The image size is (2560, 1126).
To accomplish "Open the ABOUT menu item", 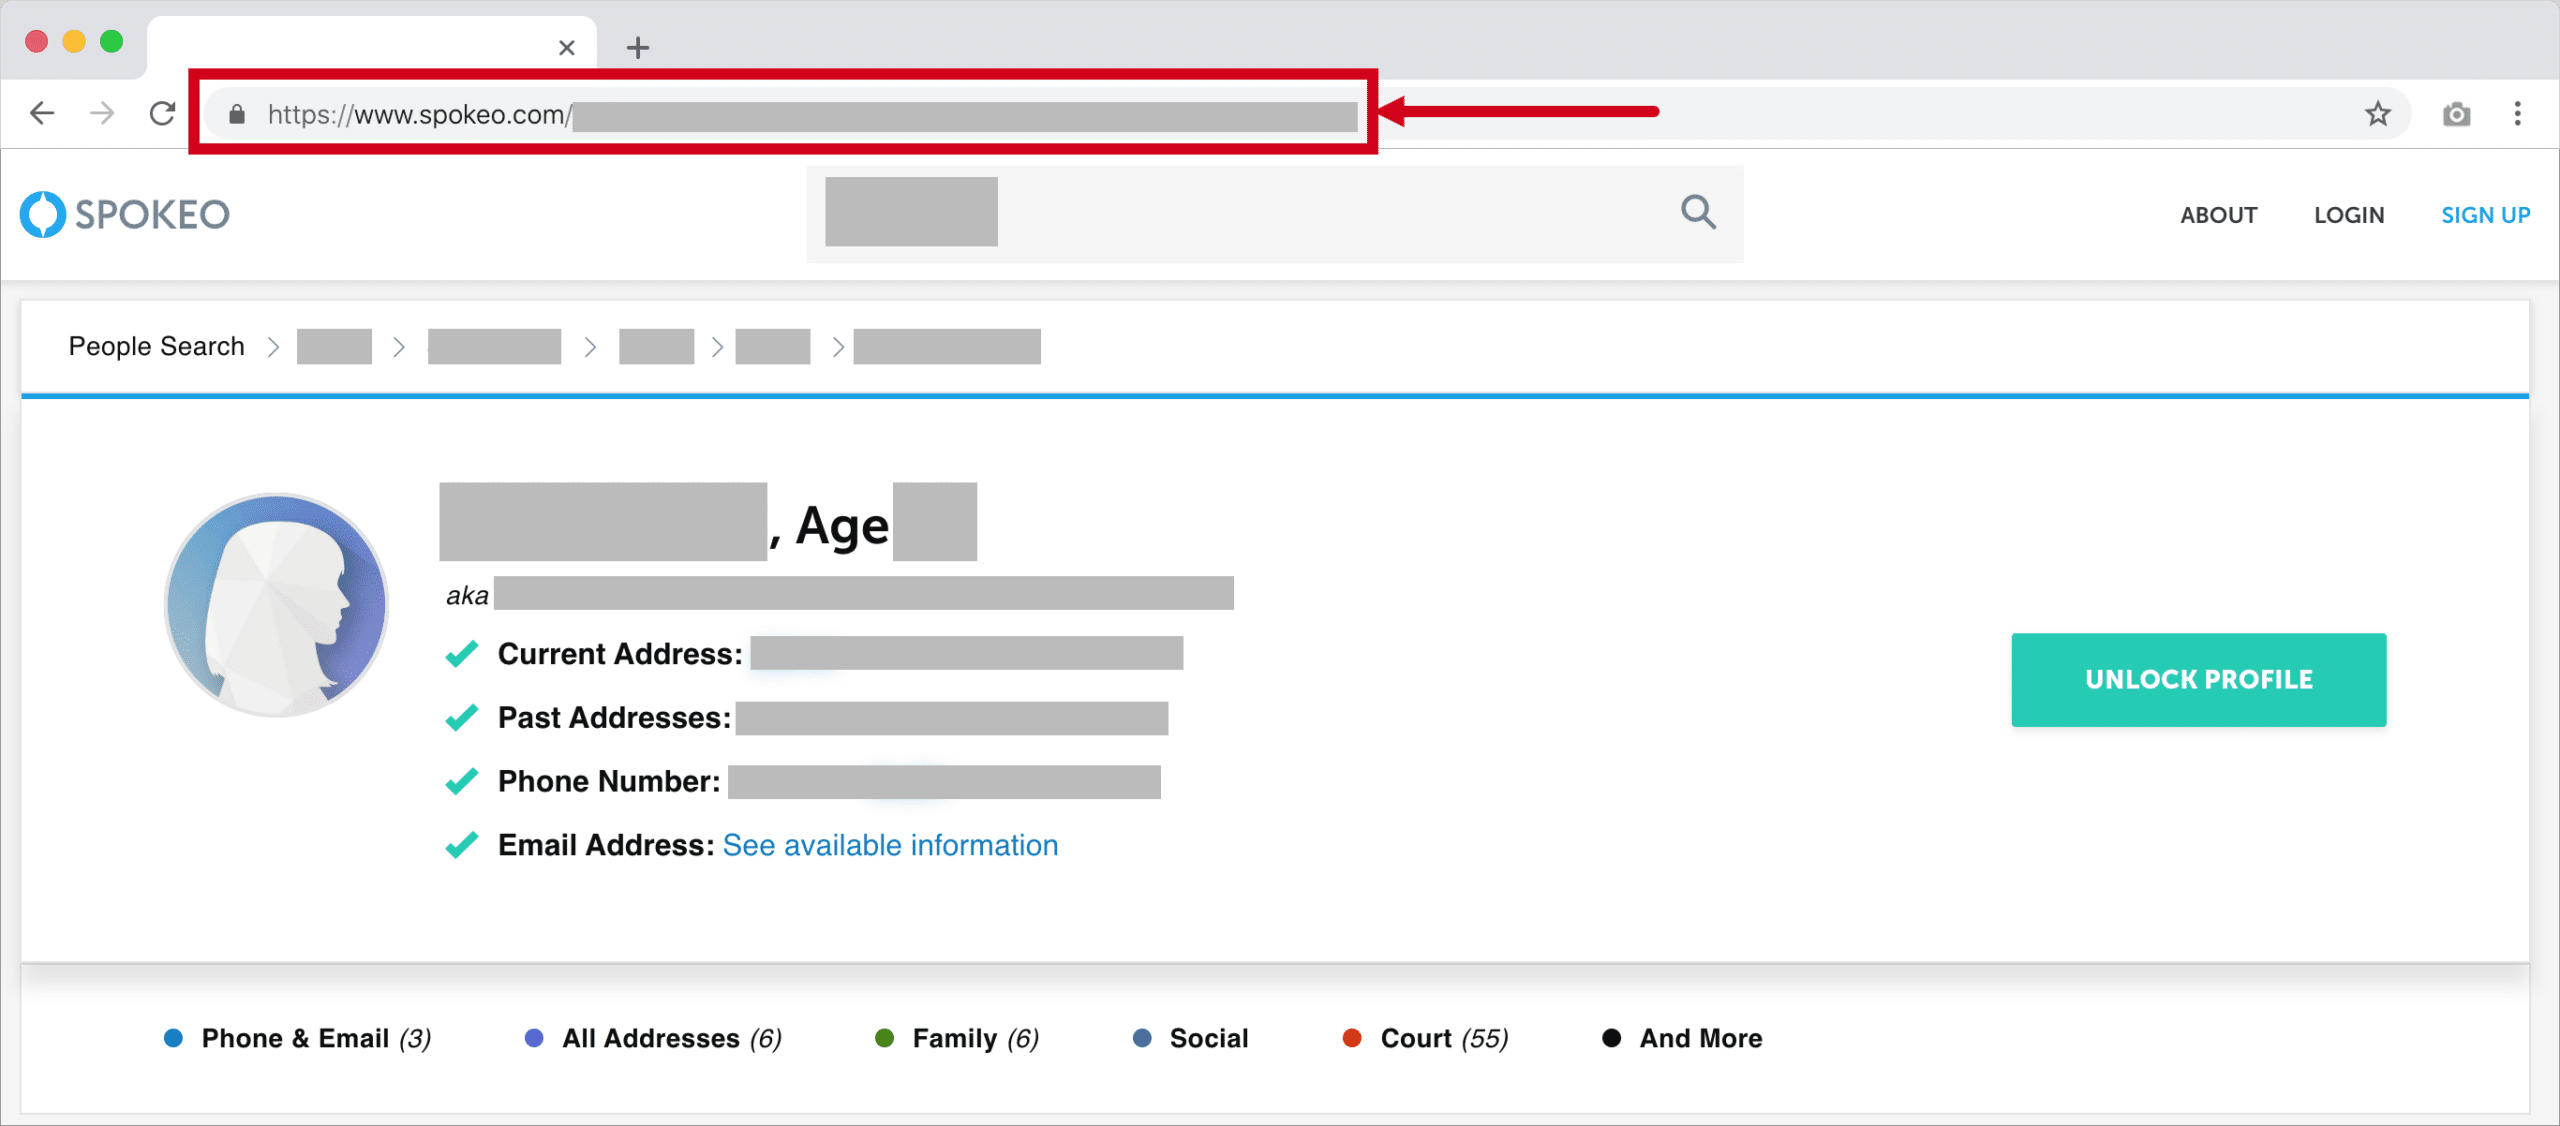I will click(x=2218, y=215).
